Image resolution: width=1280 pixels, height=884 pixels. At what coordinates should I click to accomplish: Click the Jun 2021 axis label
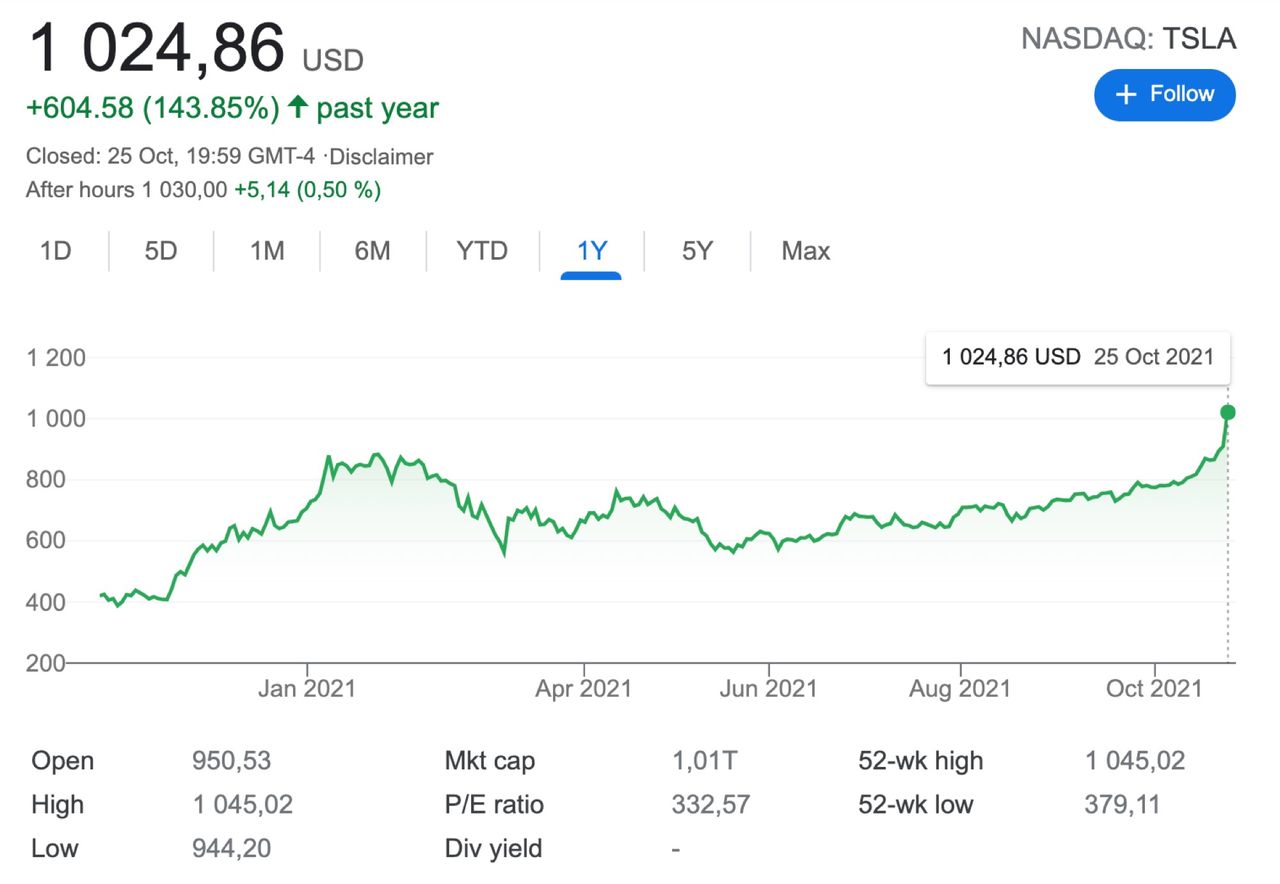point(769,689)
